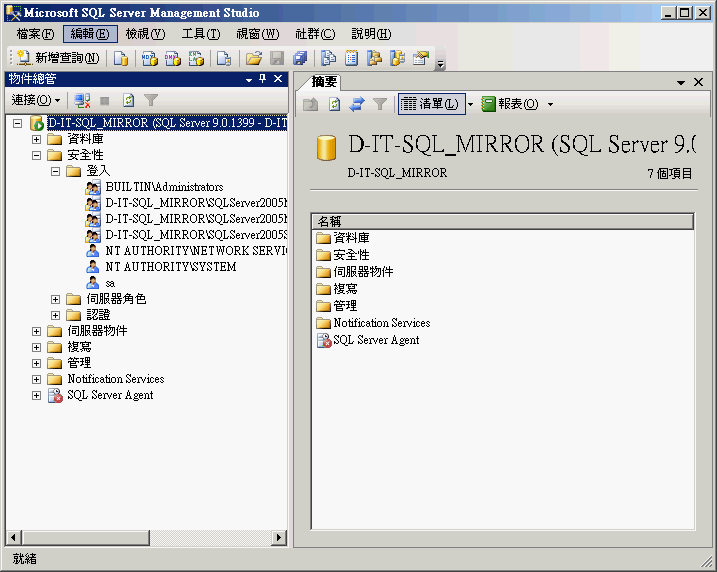
Task: Refresh the Summary pane
Action: pyautogui.click(x=335, y=104)
